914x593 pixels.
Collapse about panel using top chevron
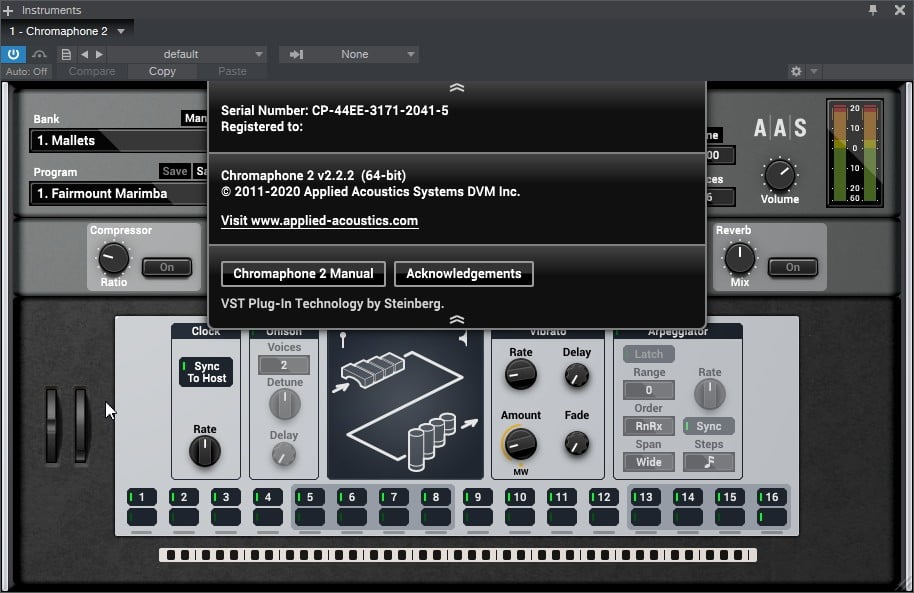(x=457, y=88)
